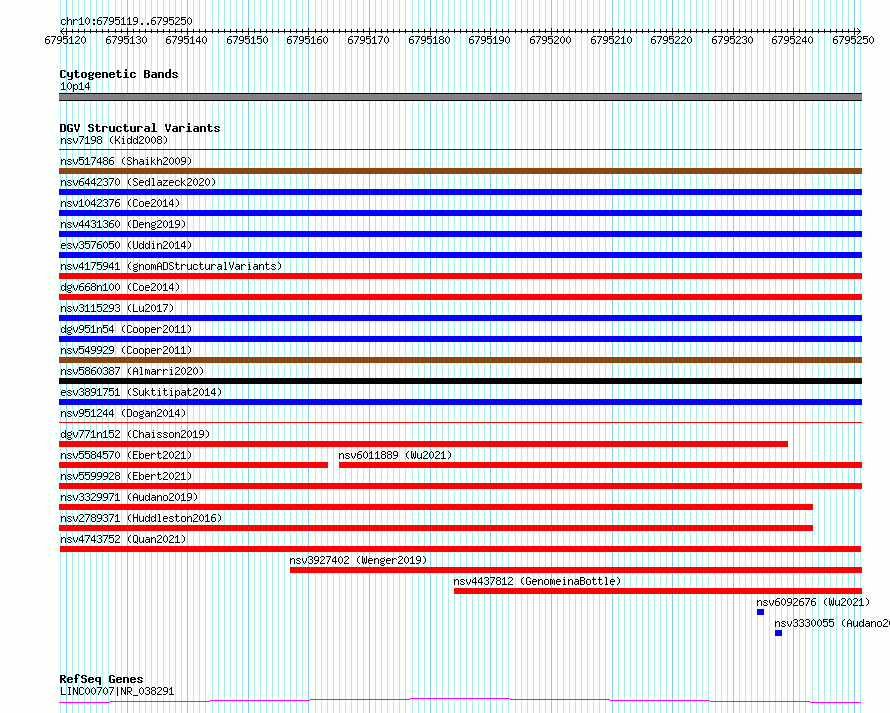
Task: Click the magenta LINC00707 gene line
Action: pyautogui.click(x=460, y=701)
